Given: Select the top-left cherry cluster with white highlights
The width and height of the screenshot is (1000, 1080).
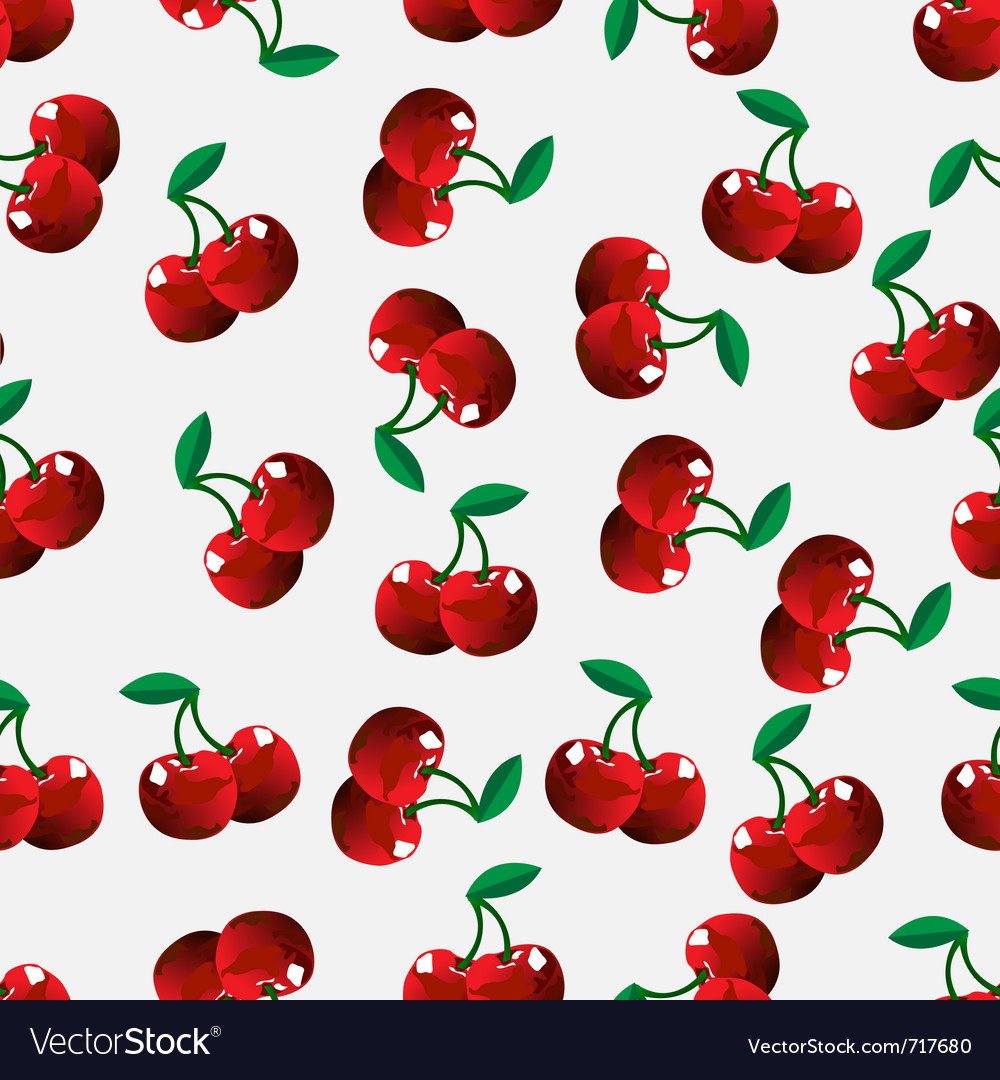Looking at the screenshot, I should tap(60, 170).
